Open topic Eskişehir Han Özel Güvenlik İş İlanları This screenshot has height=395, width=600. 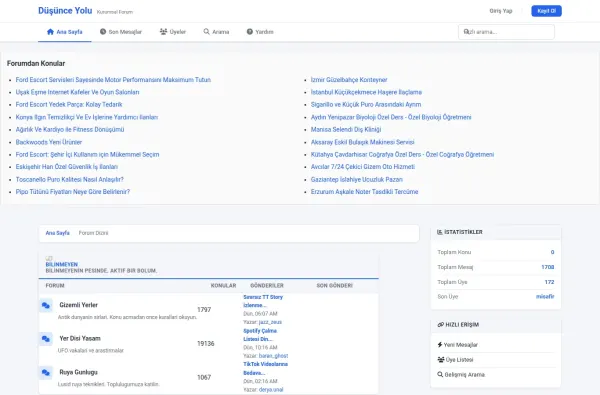click(67, 166)
